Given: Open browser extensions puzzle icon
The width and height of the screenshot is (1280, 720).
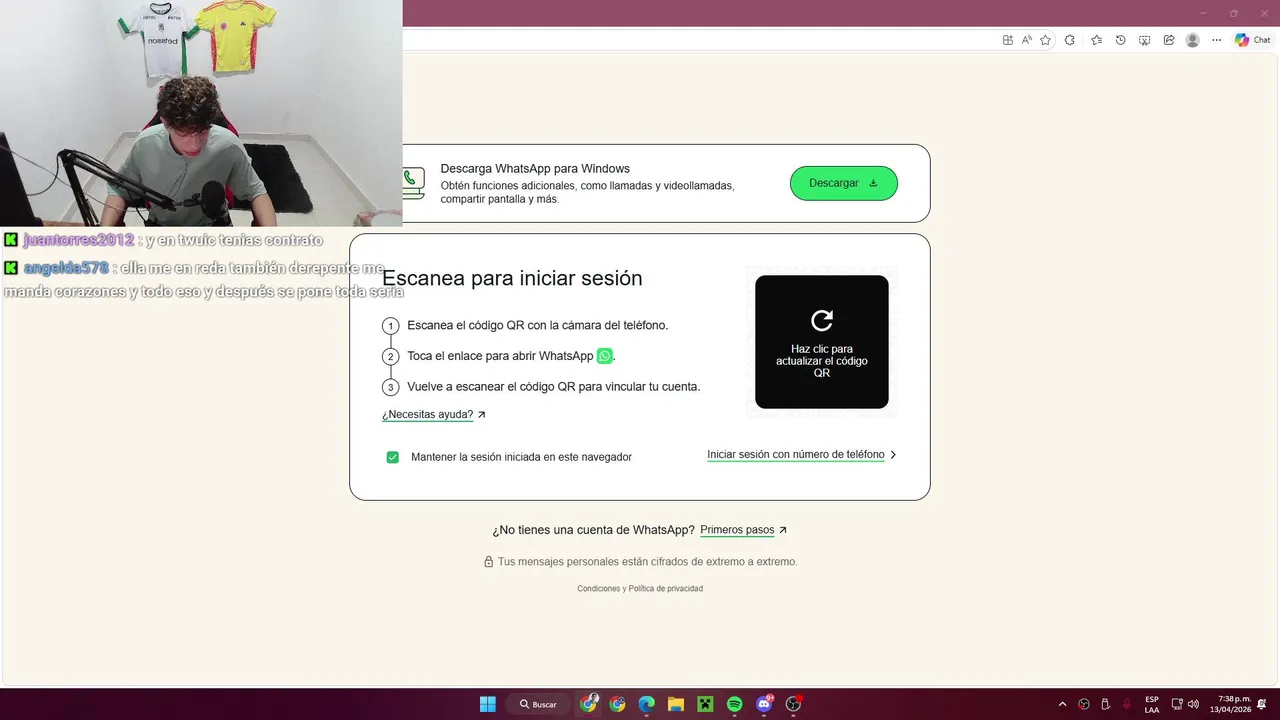Looking at the screenshot, I should [x=1070, y=40].
